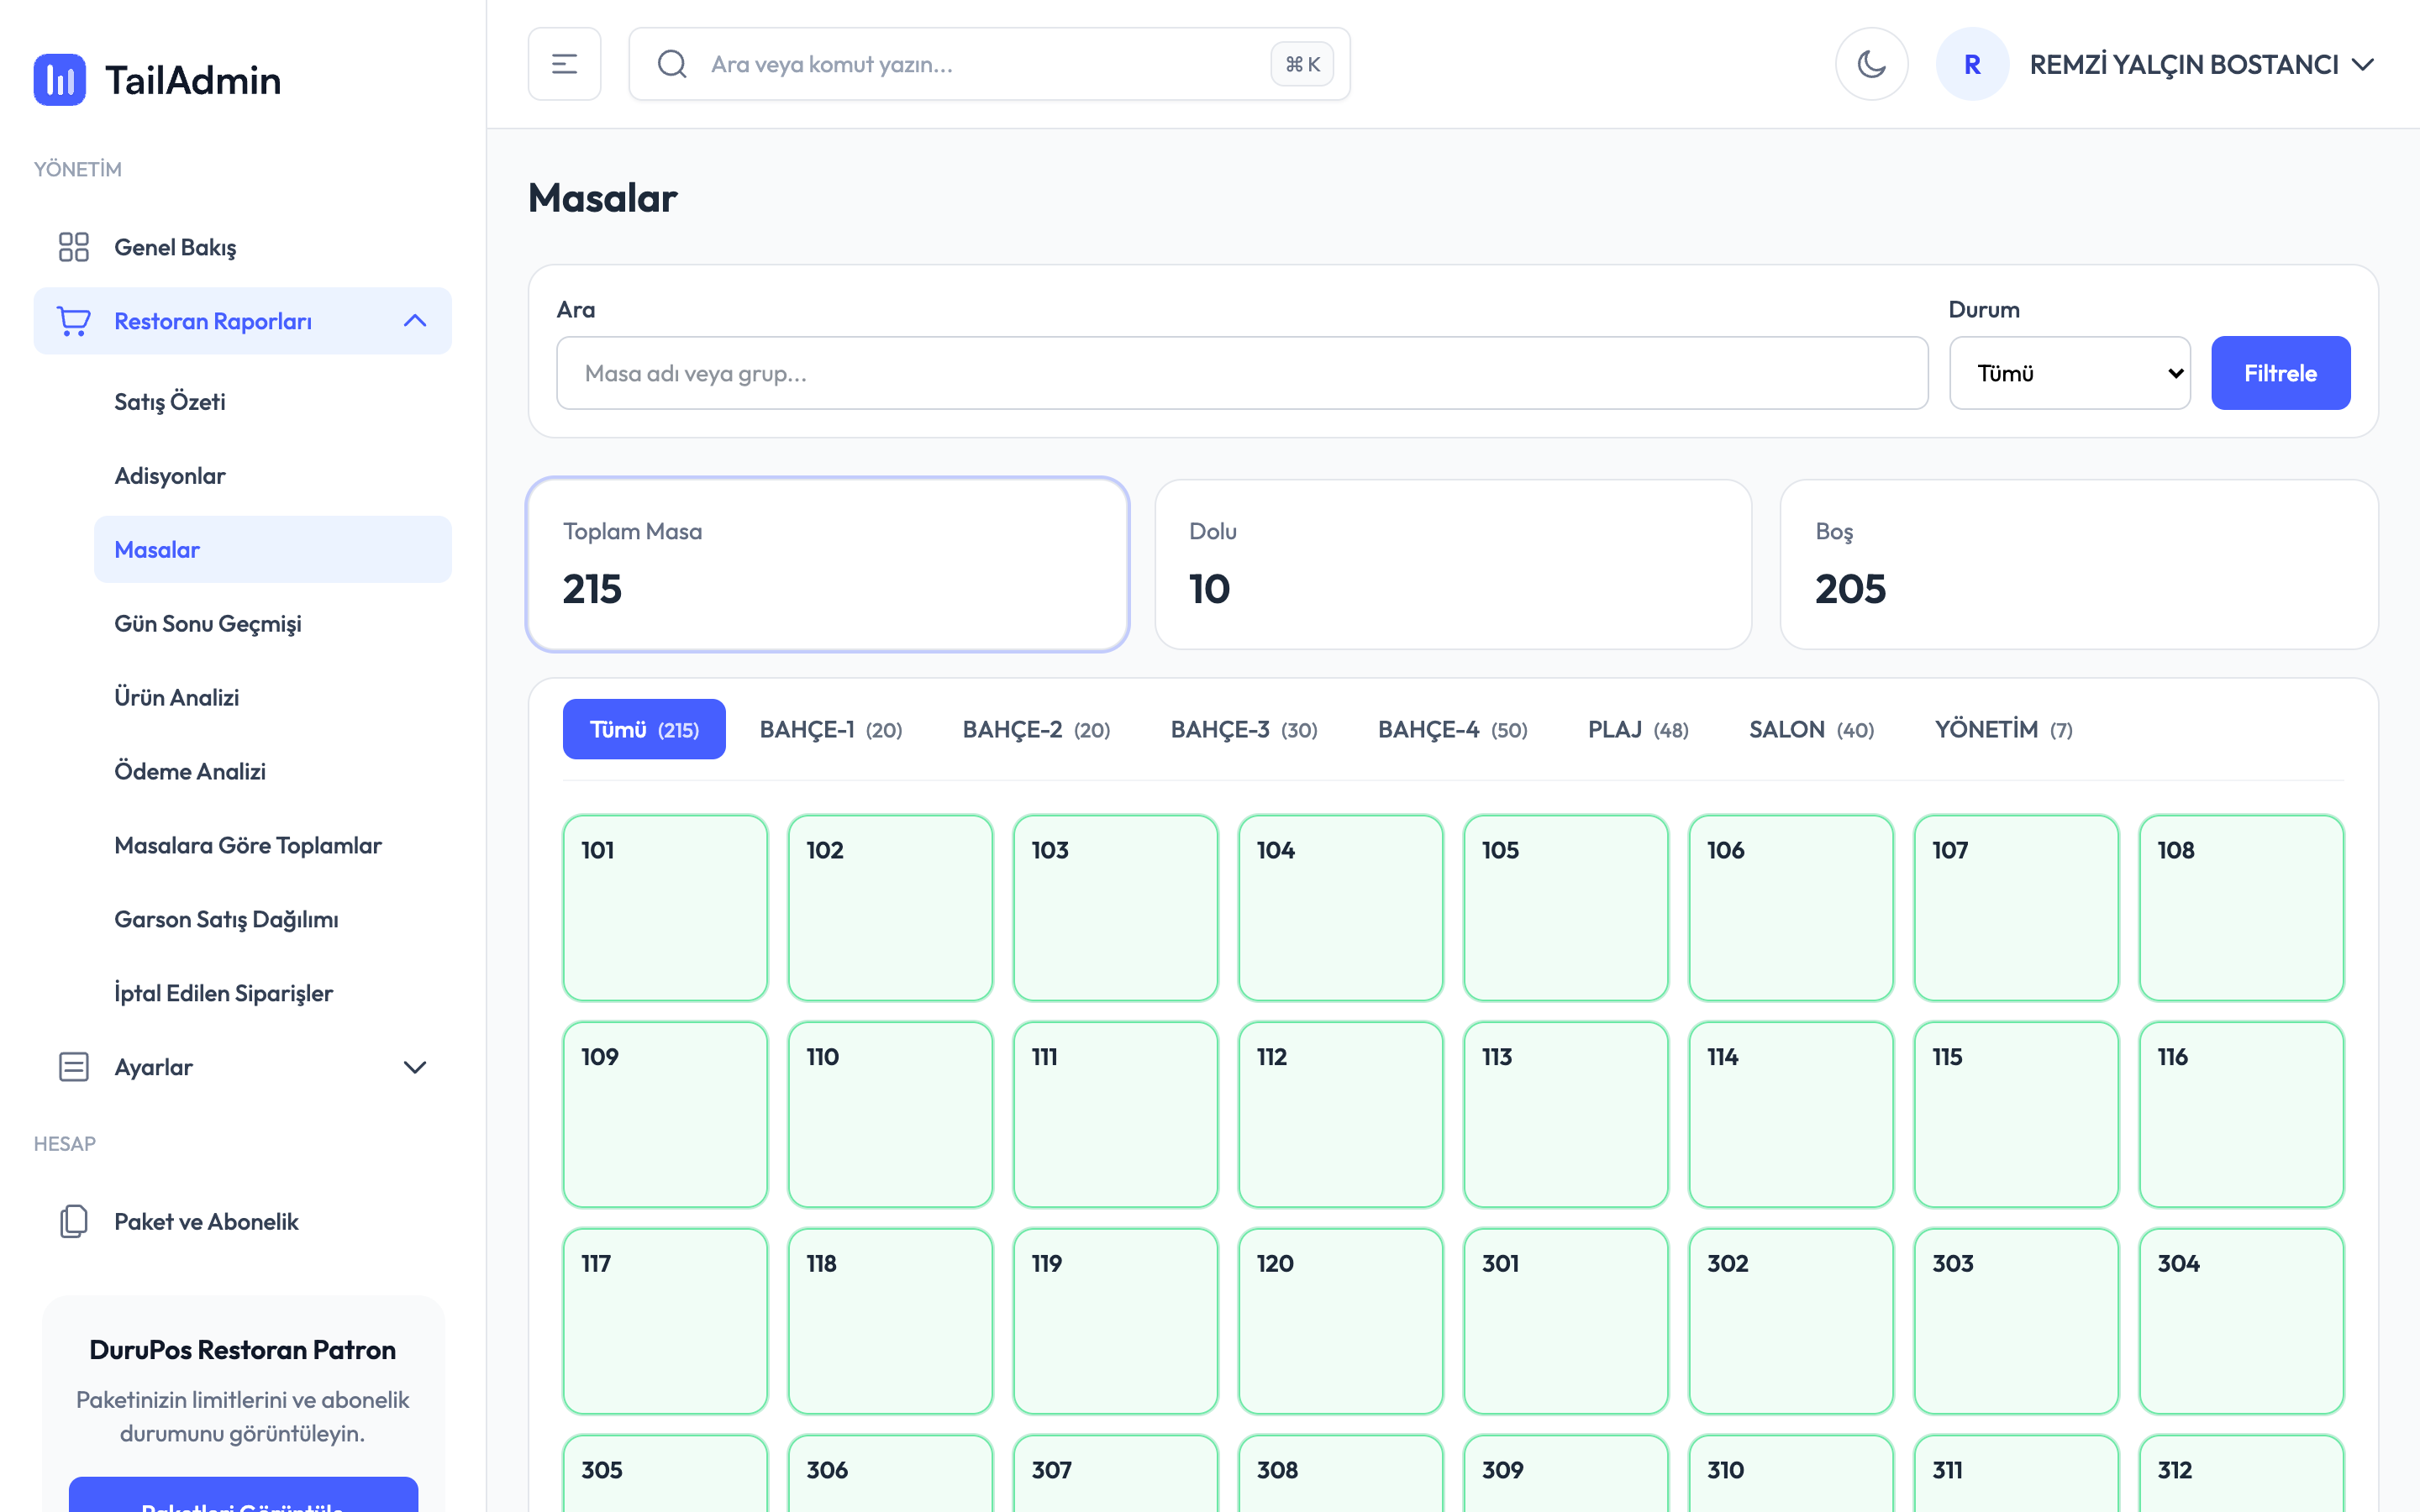
Task: Open table 102 card
Action: [x=890, y=908]
